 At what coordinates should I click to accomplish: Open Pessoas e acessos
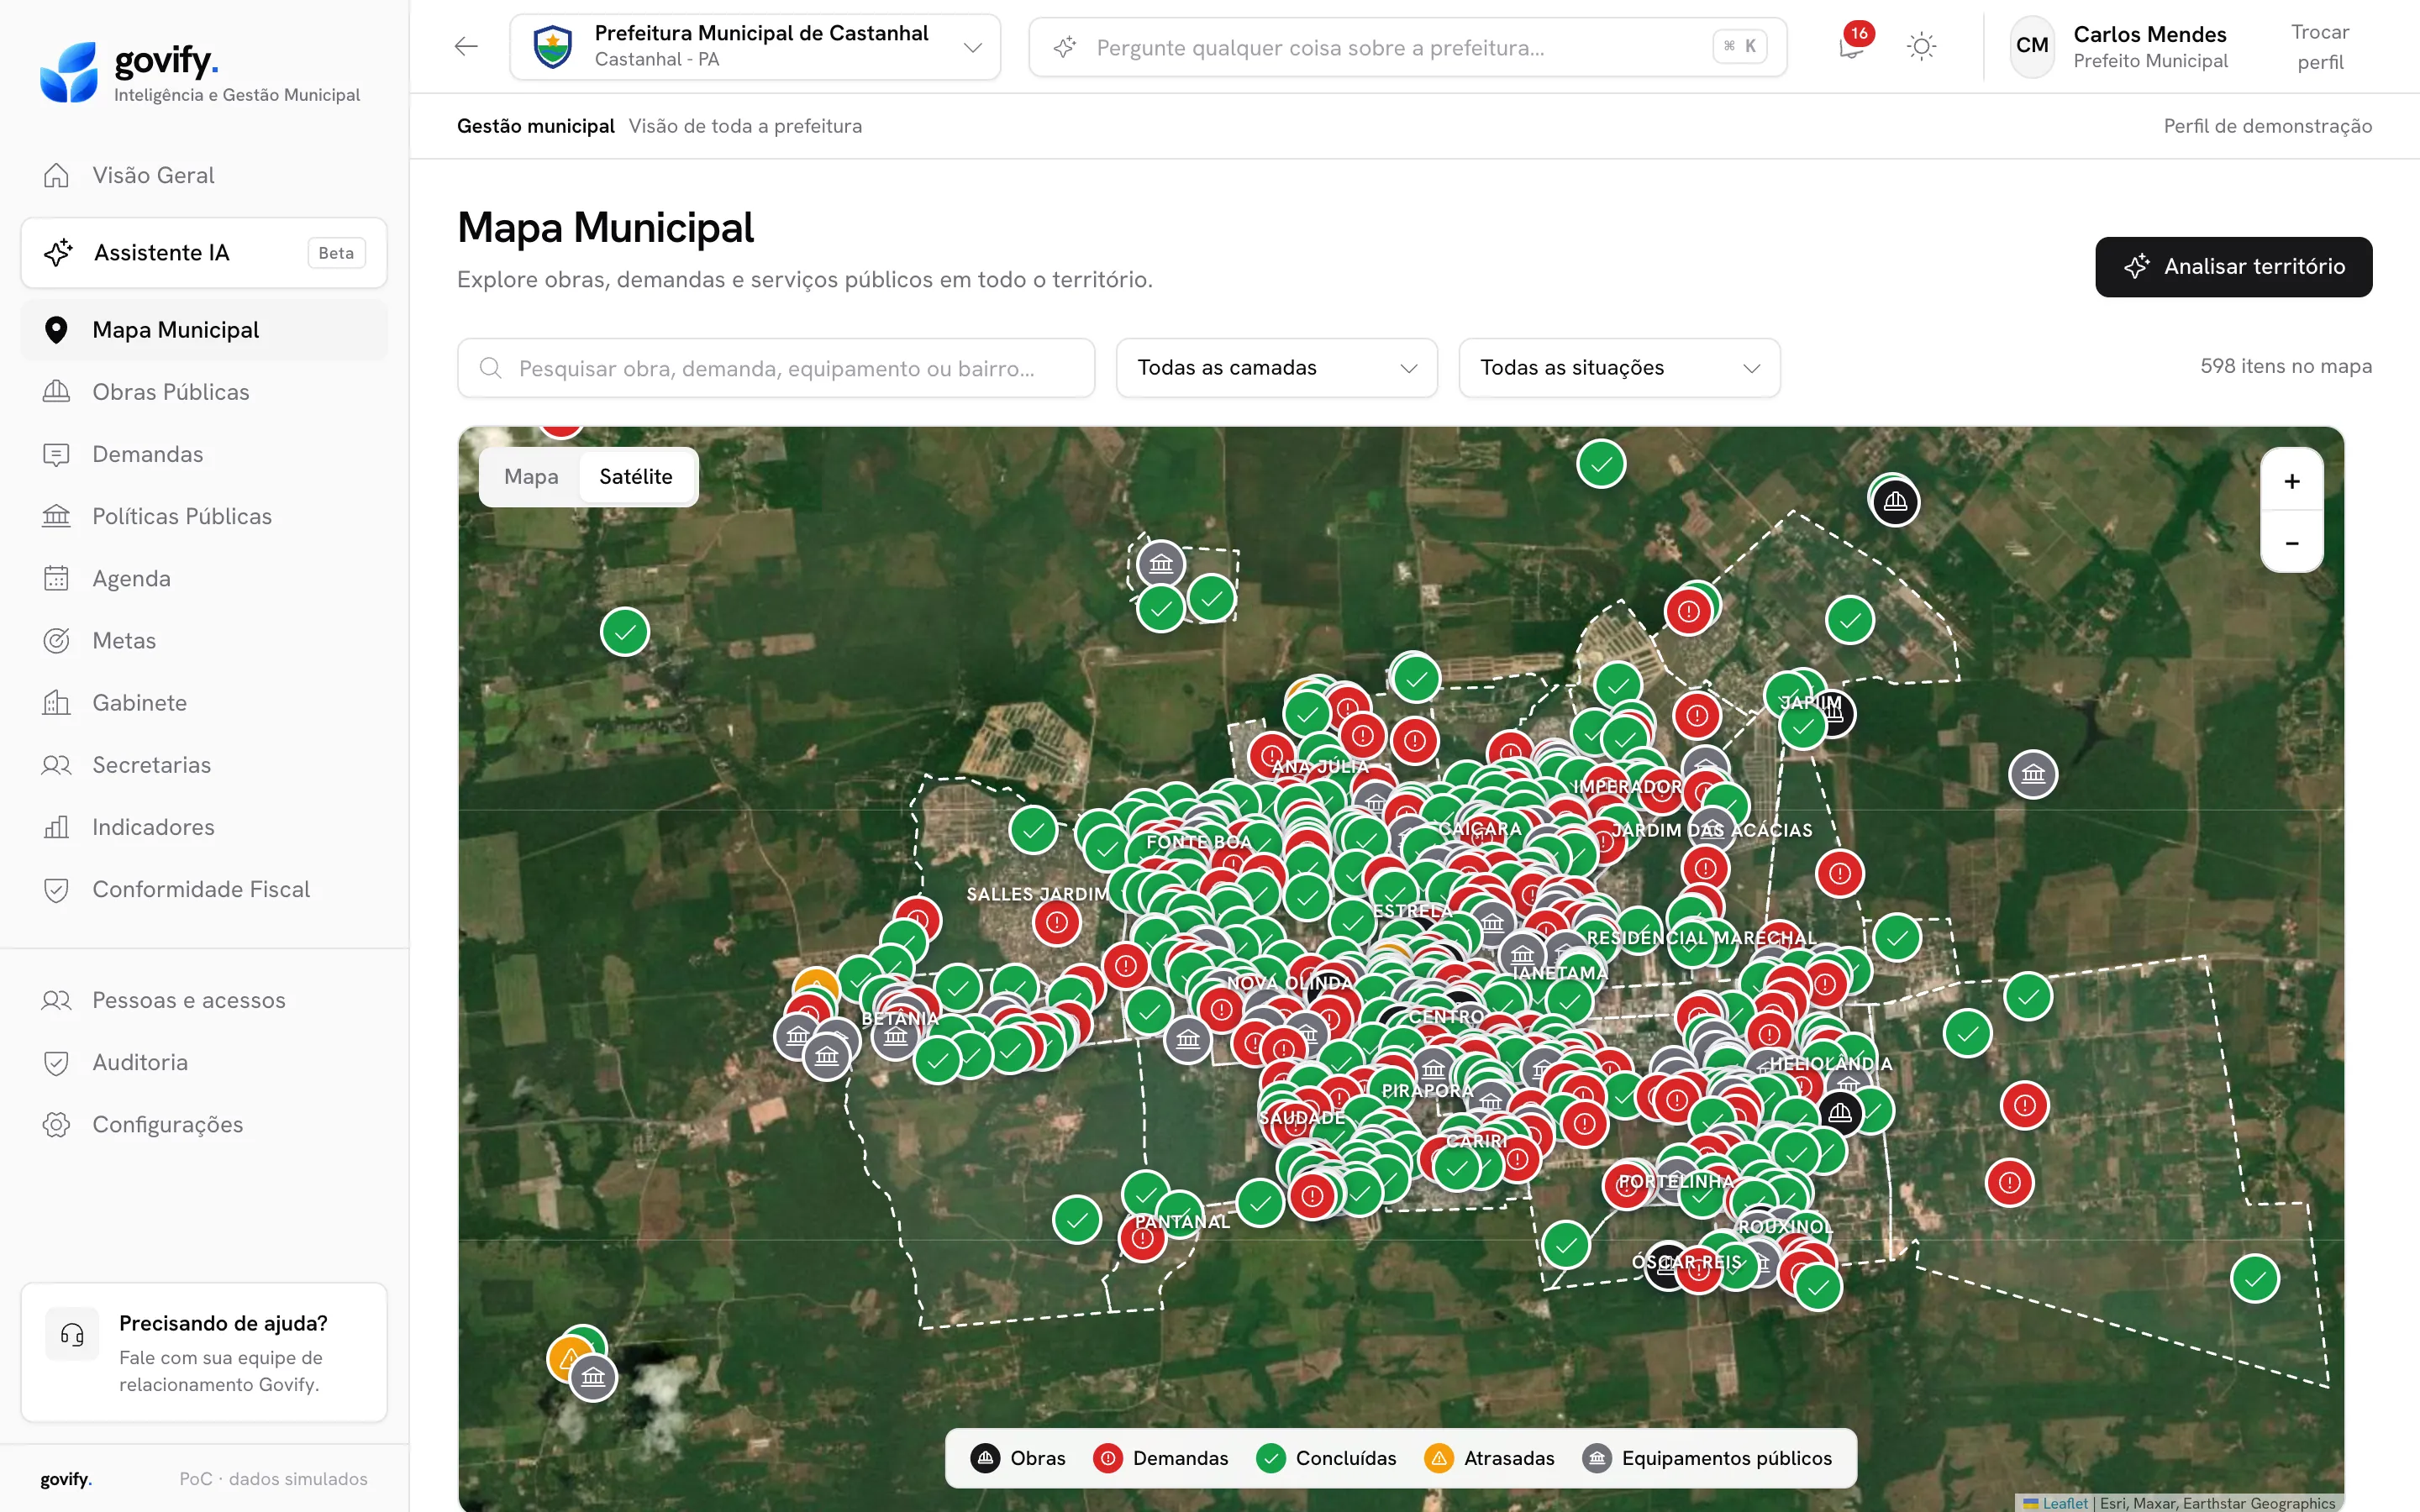coord(204,1000)
